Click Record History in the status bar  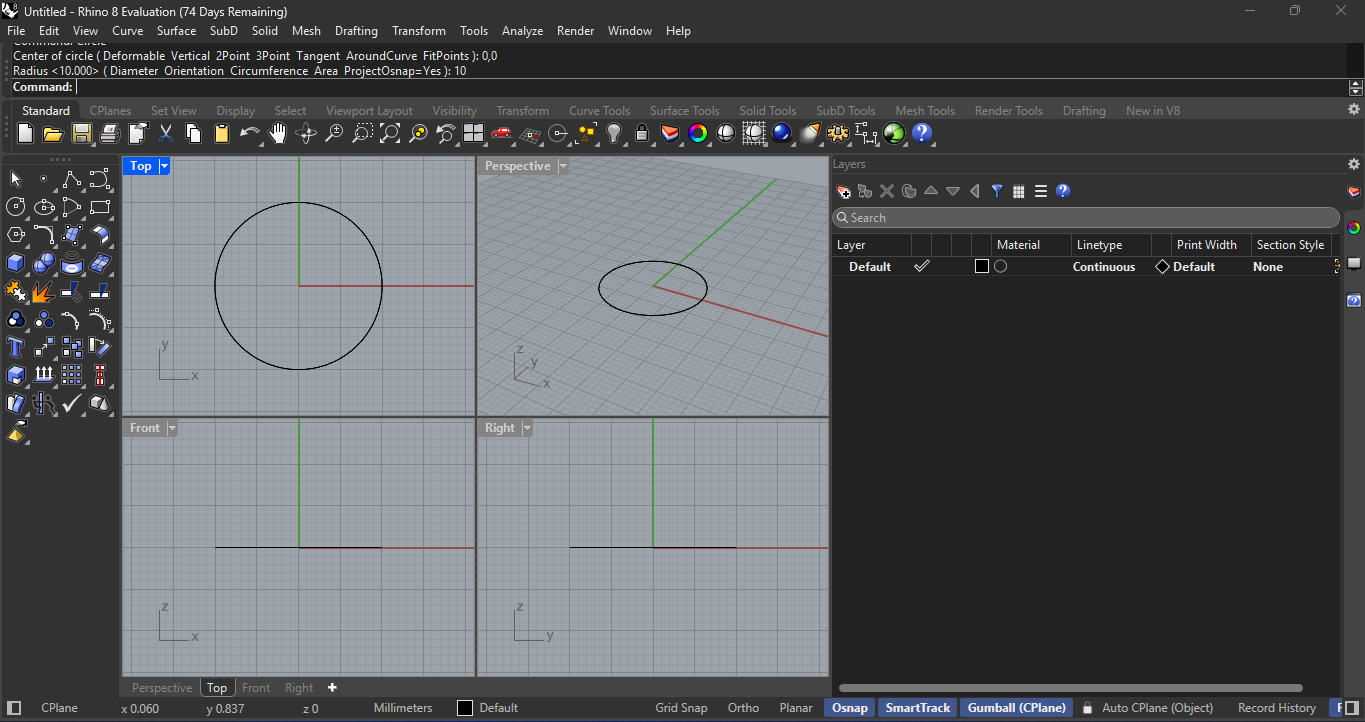[x=1276, y=707]
